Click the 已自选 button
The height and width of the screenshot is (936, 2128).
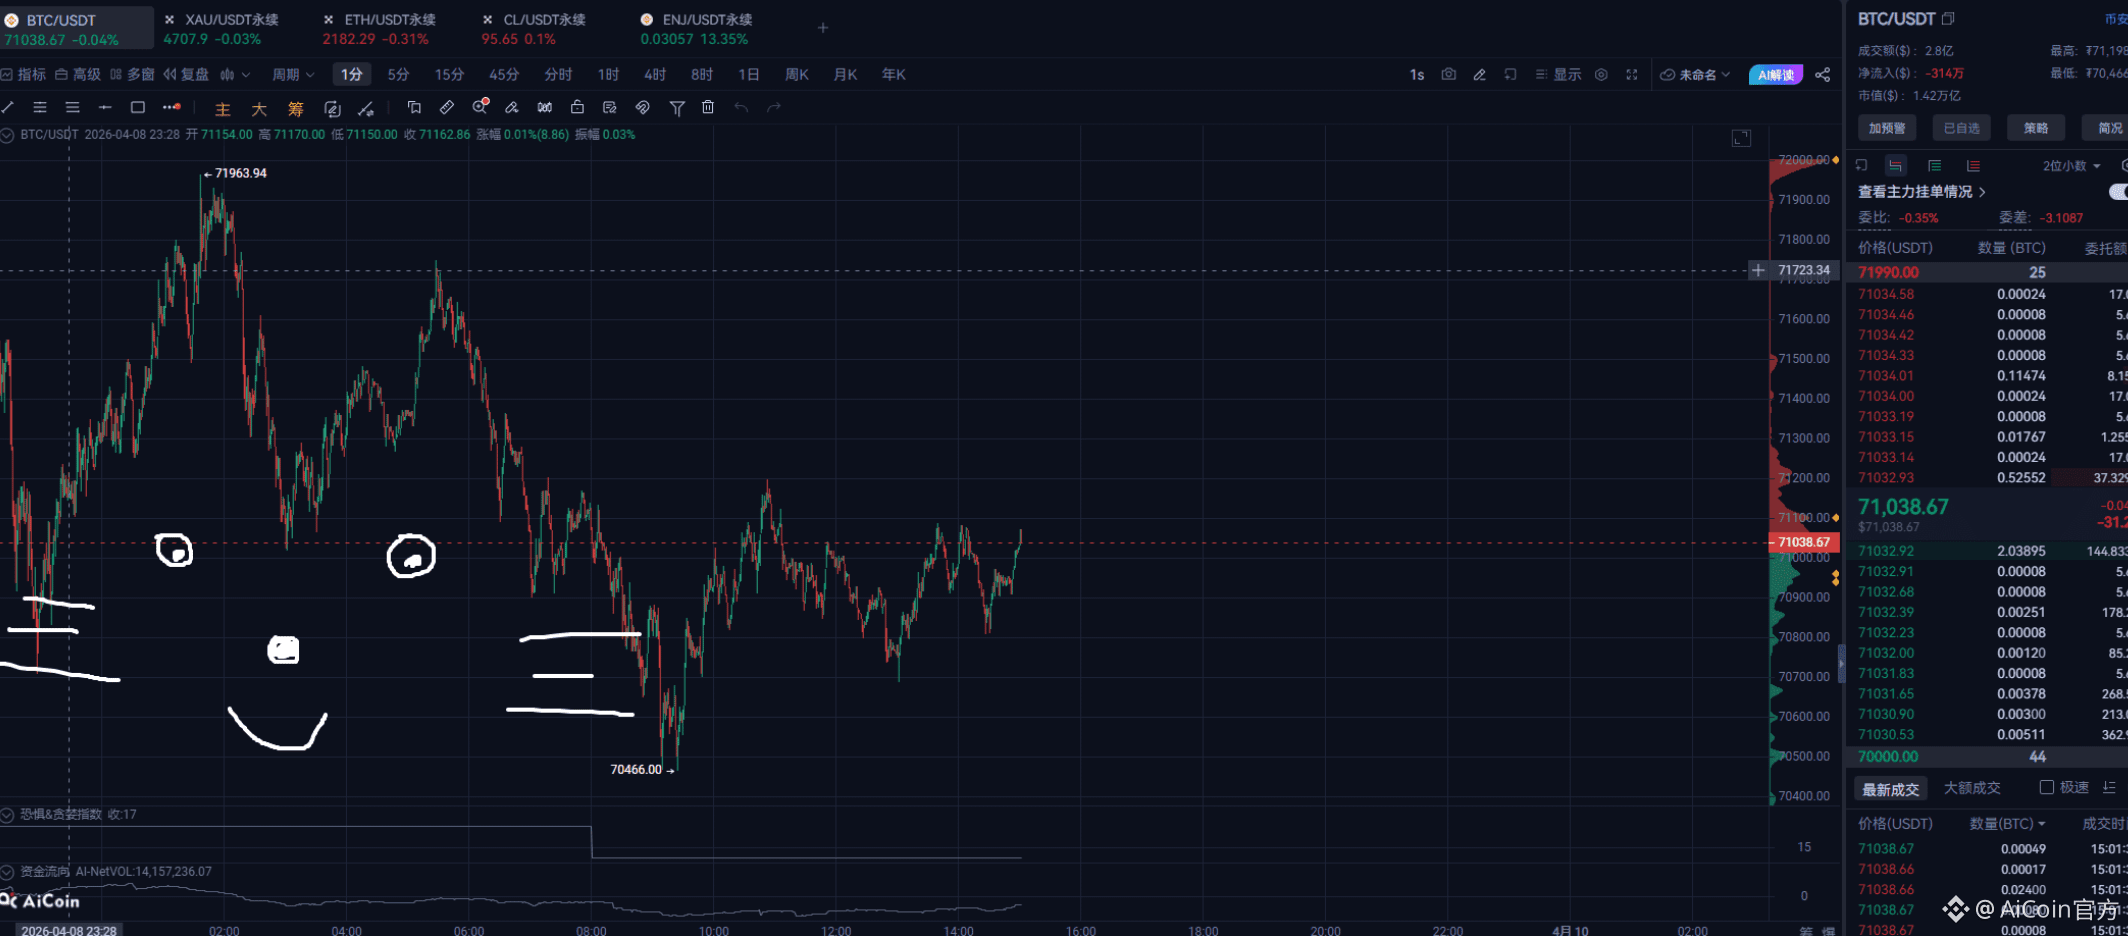point(1961,128)
